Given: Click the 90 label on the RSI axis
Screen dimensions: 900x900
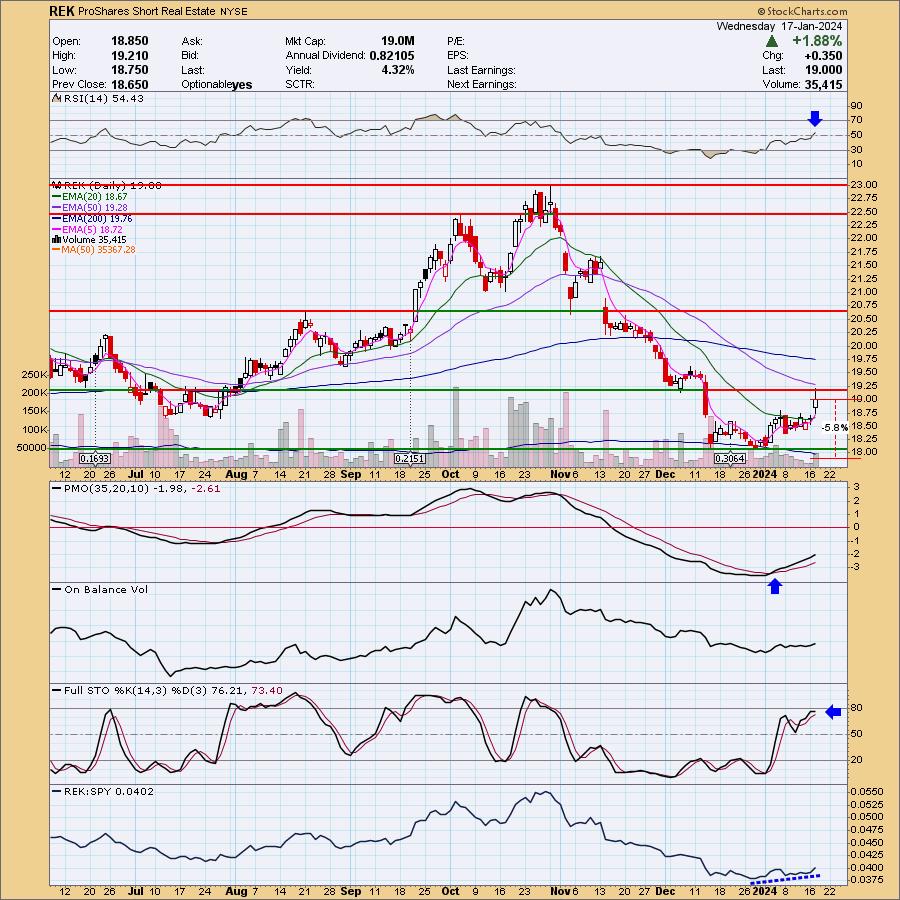Looking at the screenshot, I should click(x=856, y=106).
